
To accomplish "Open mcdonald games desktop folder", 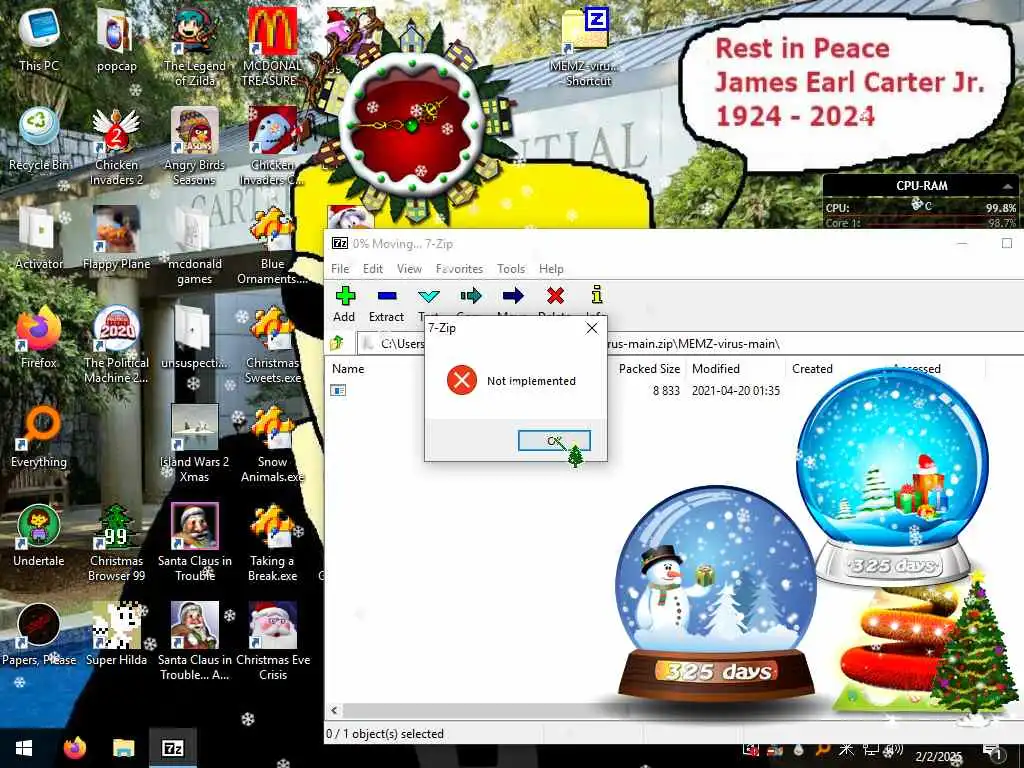I will pyautogui.click(x=195, y=246).
